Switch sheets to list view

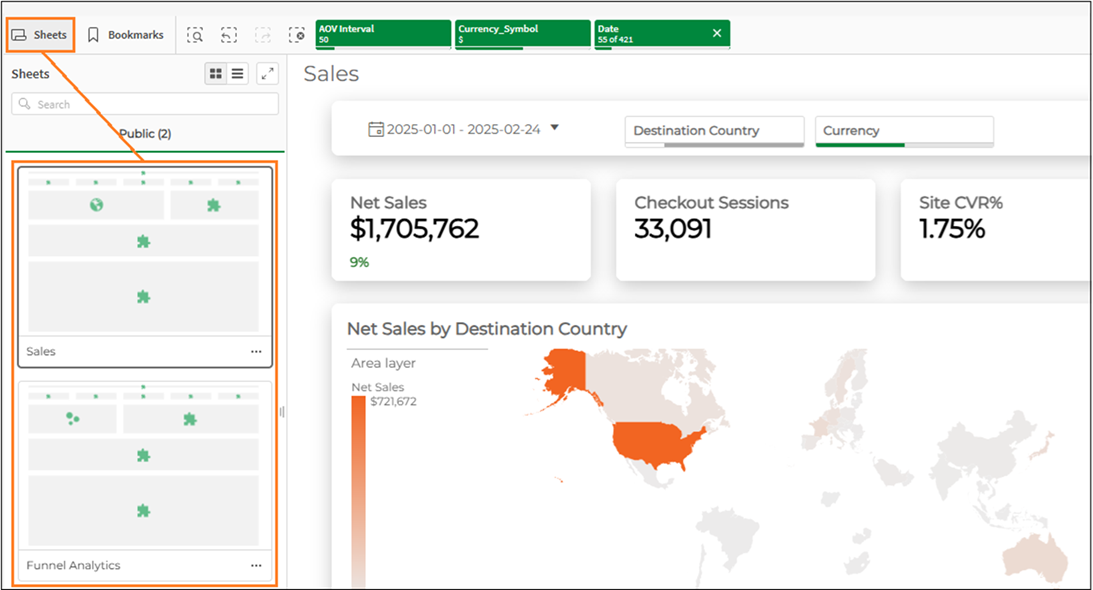(238, 73)
